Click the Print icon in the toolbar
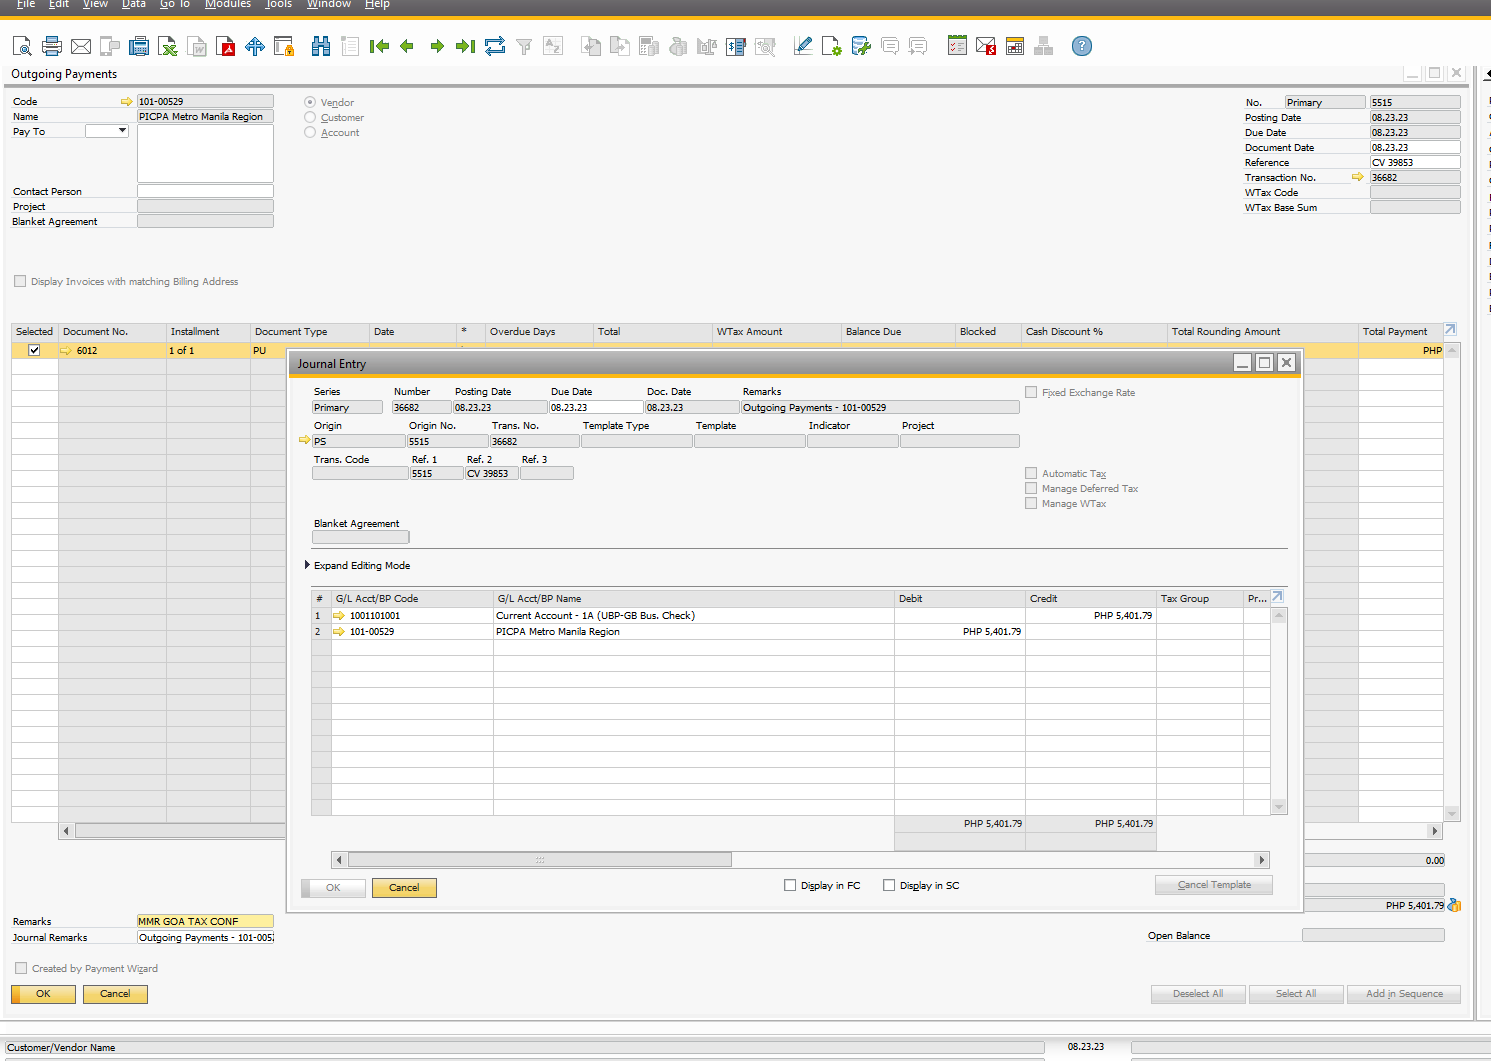 click(x=52, y=46)
